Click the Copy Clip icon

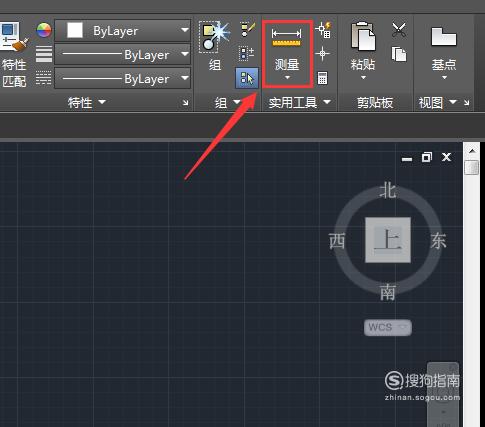(x=399, y=54)
